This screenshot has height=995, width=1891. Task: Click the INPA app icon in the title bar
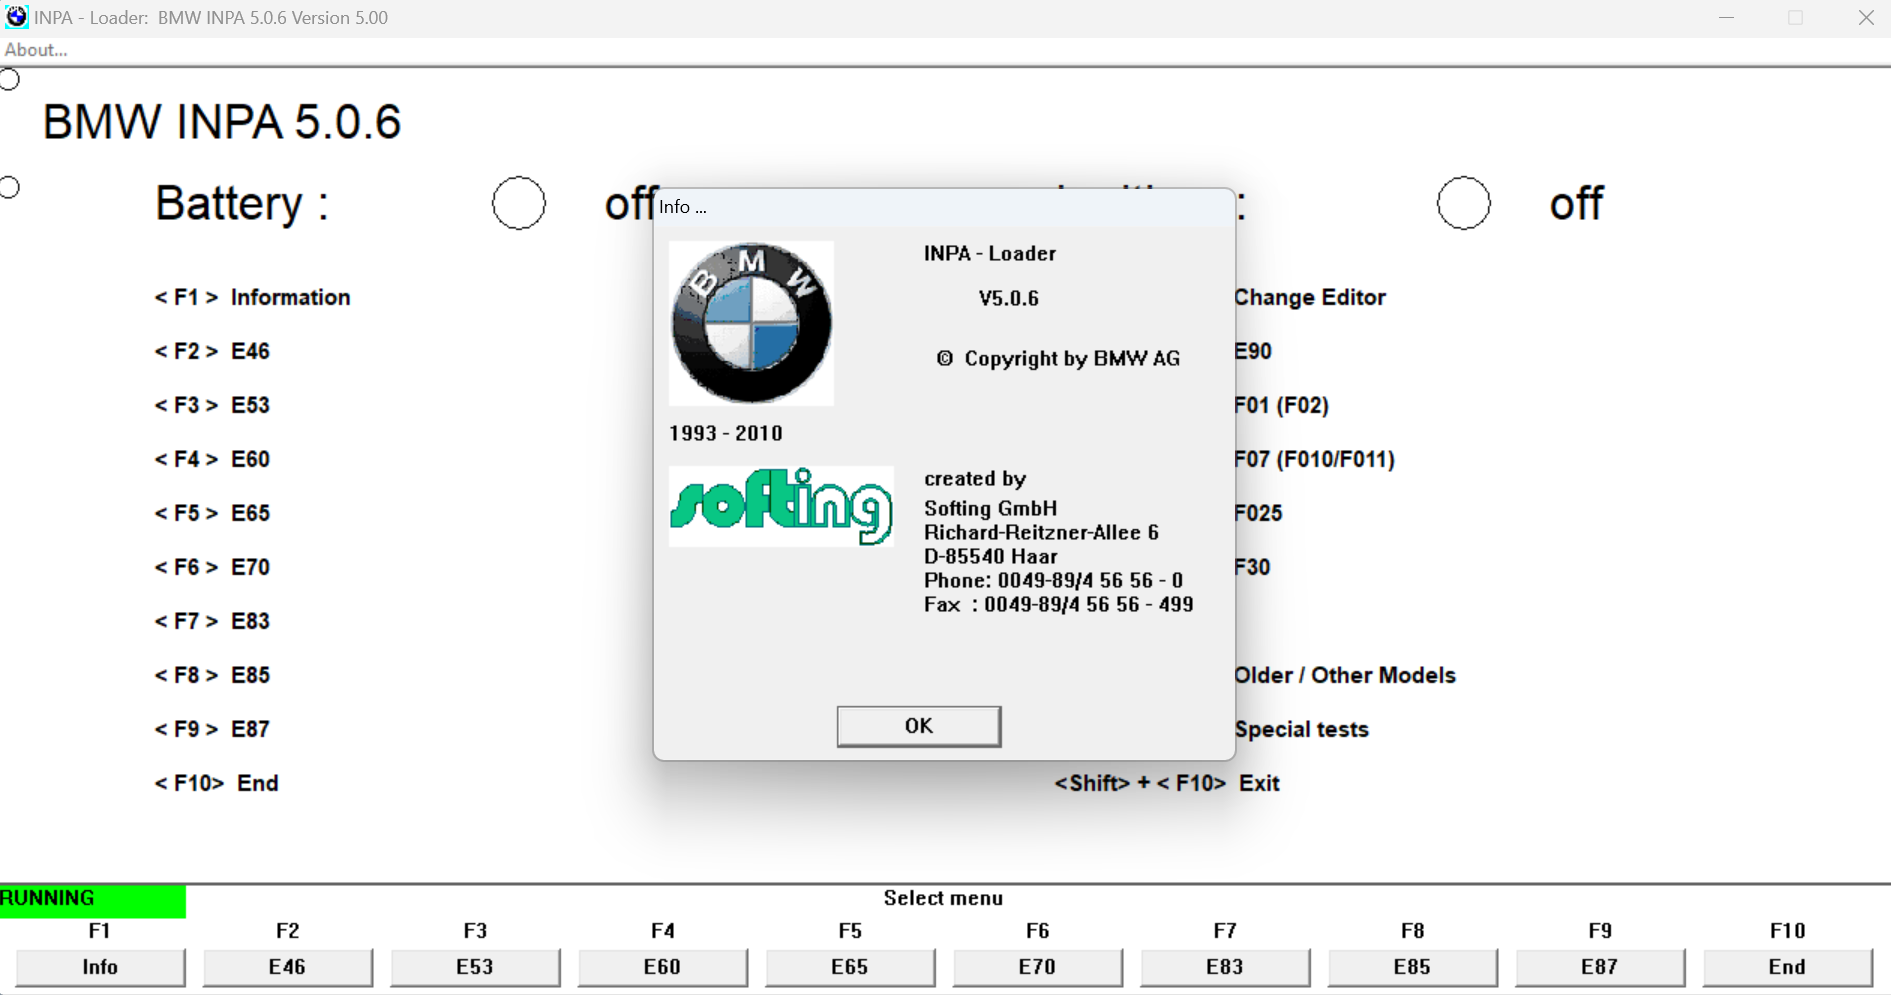pyautogui.click(x=16, y=17)
